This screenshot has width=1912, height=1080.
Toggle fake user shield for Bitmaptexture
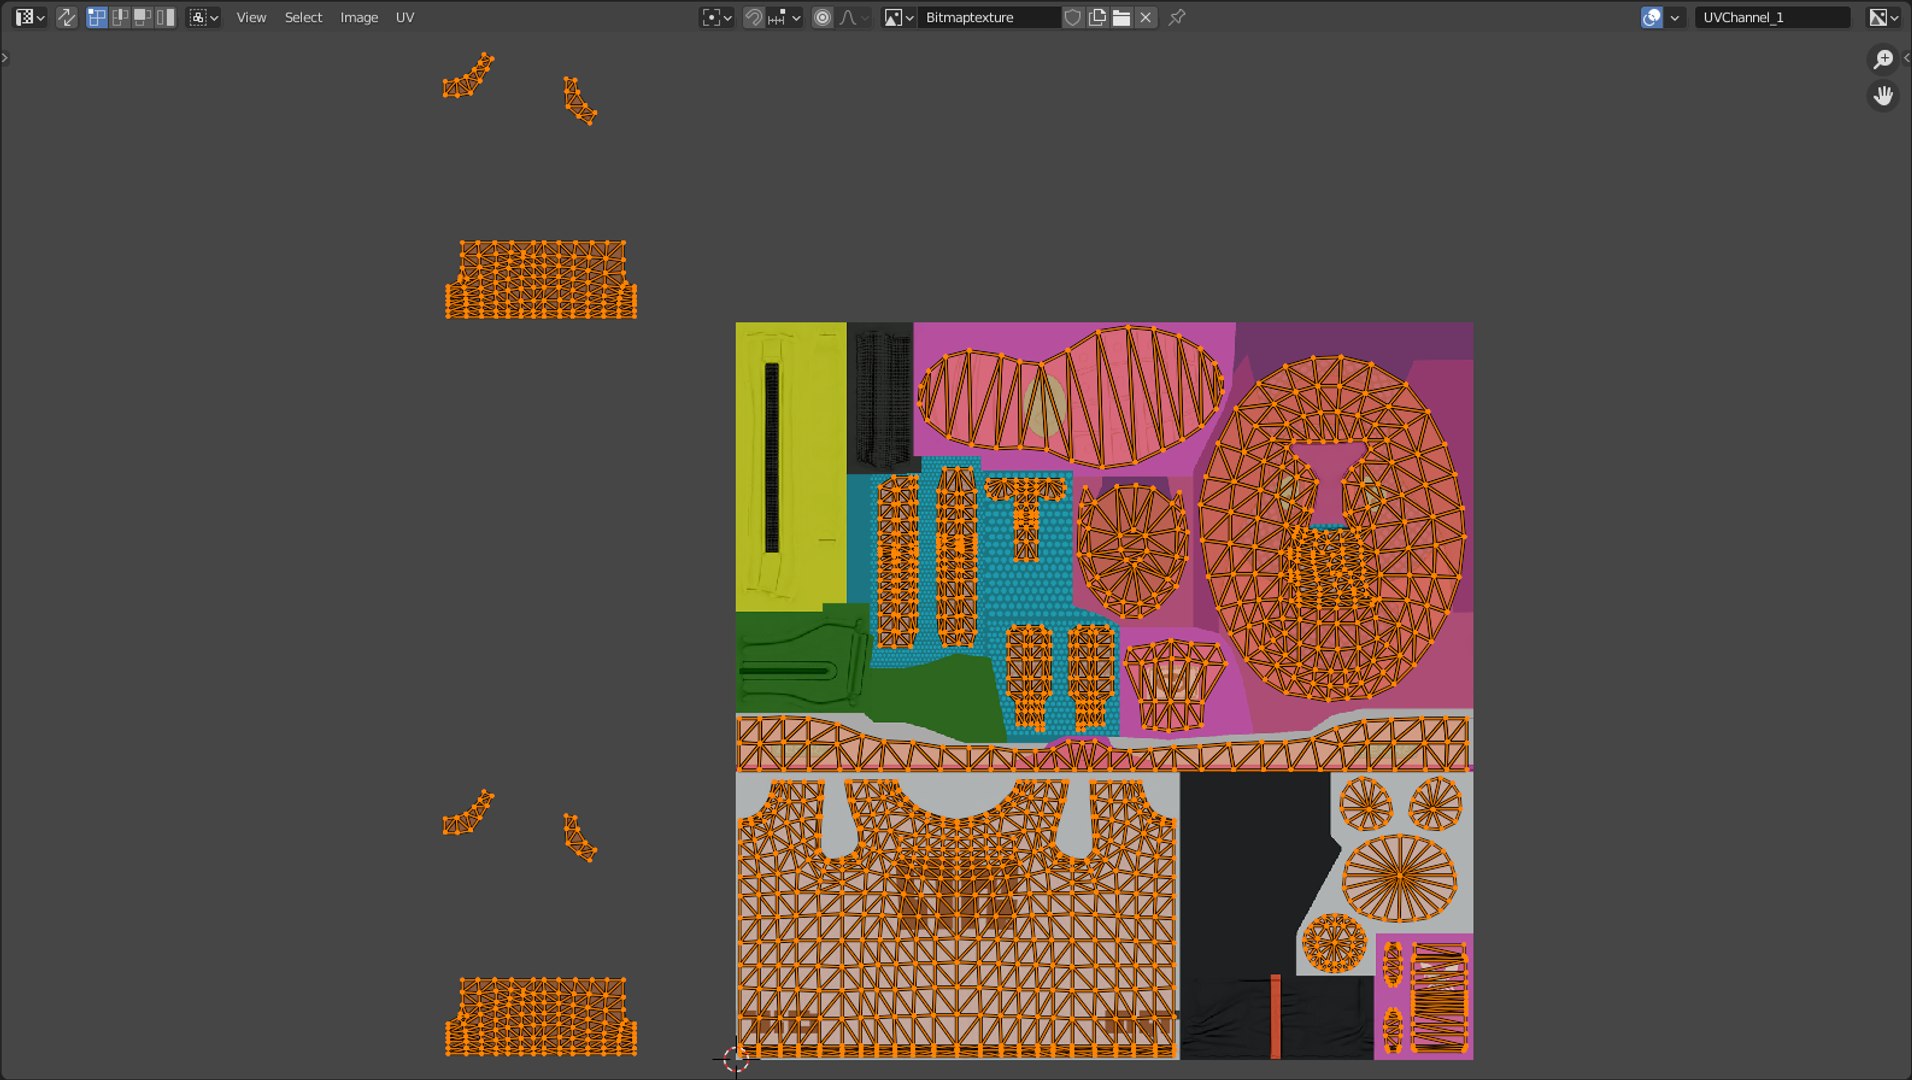(x=1072, y=17)
